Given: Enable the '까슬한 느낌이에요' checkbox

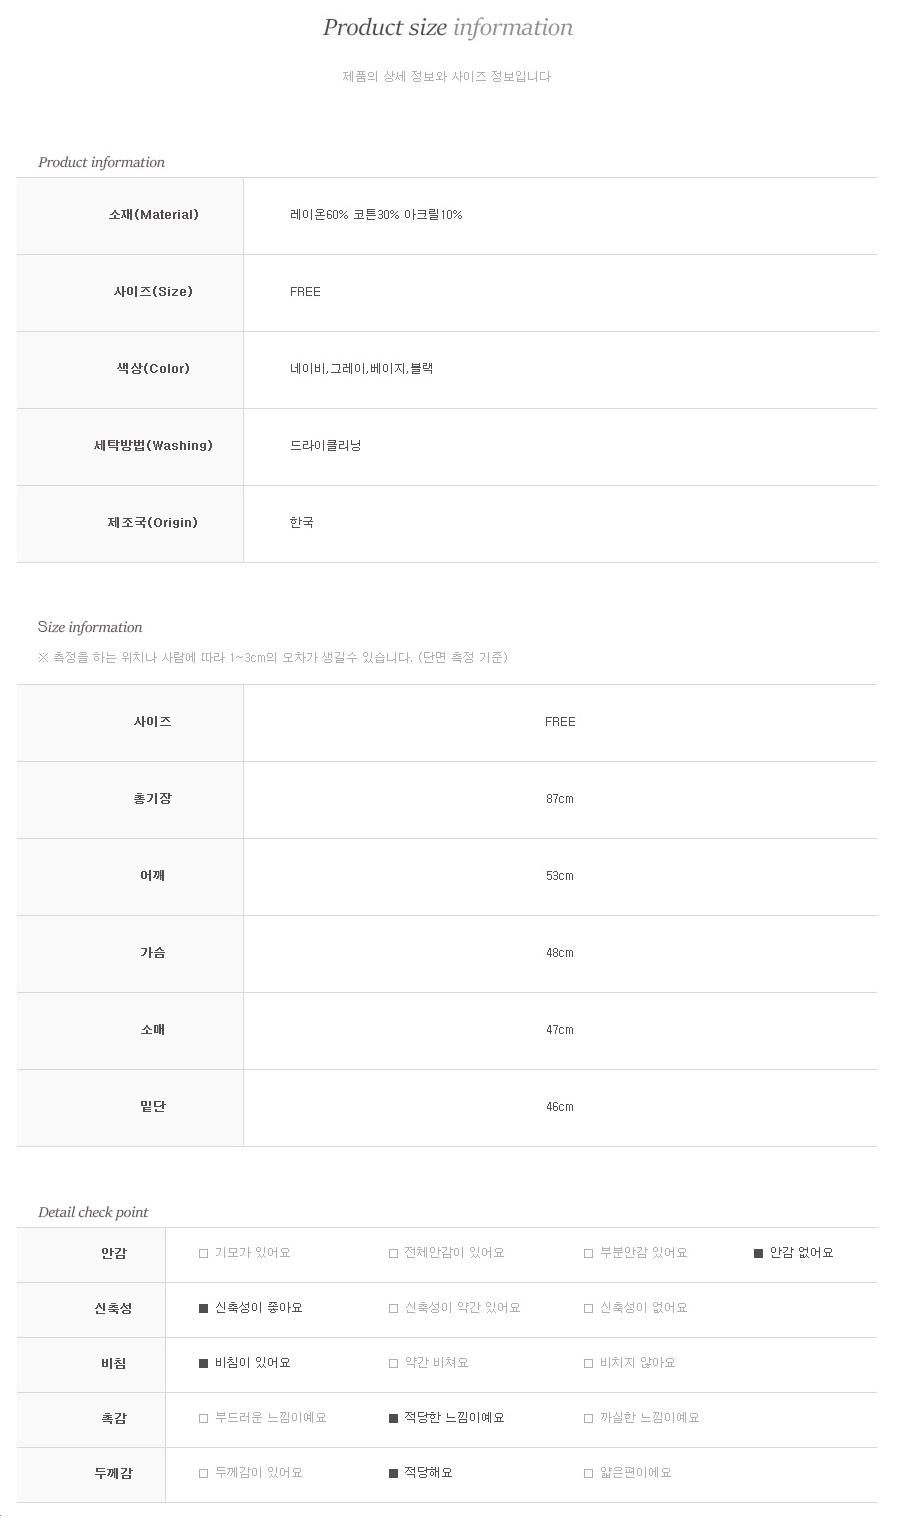Looking at the screenshot, I should (x=589, y=1418).
